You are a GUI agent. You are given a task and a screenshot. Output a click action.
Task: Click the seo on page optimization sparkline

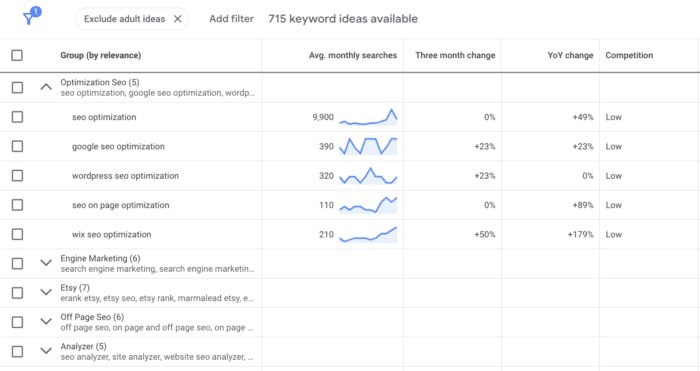pos(368,205)
